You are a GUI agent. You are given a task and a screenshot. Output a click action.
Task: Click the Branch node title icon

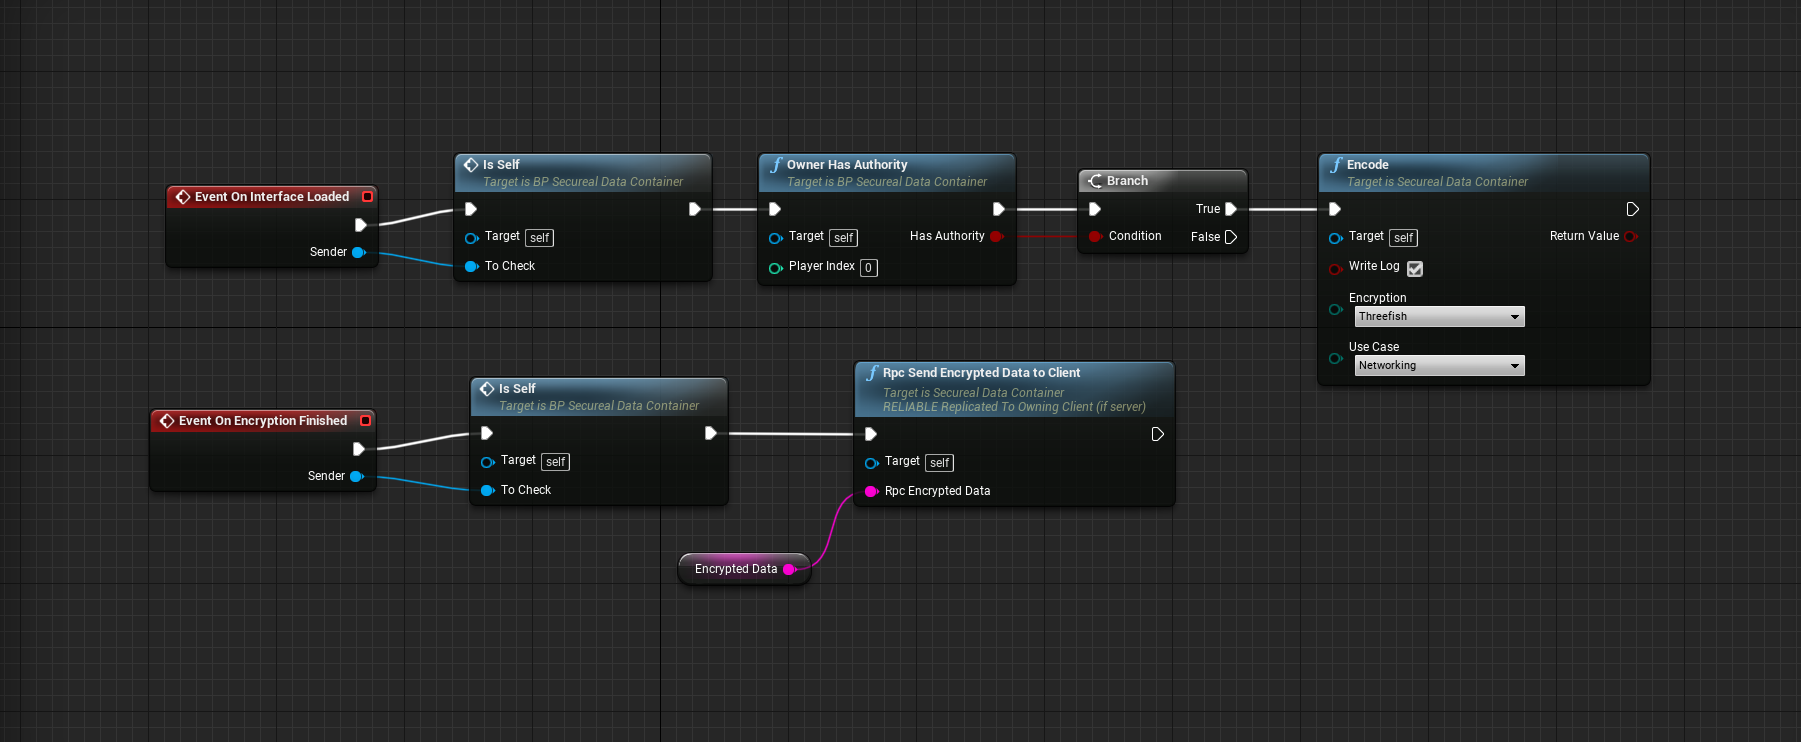1095,181
